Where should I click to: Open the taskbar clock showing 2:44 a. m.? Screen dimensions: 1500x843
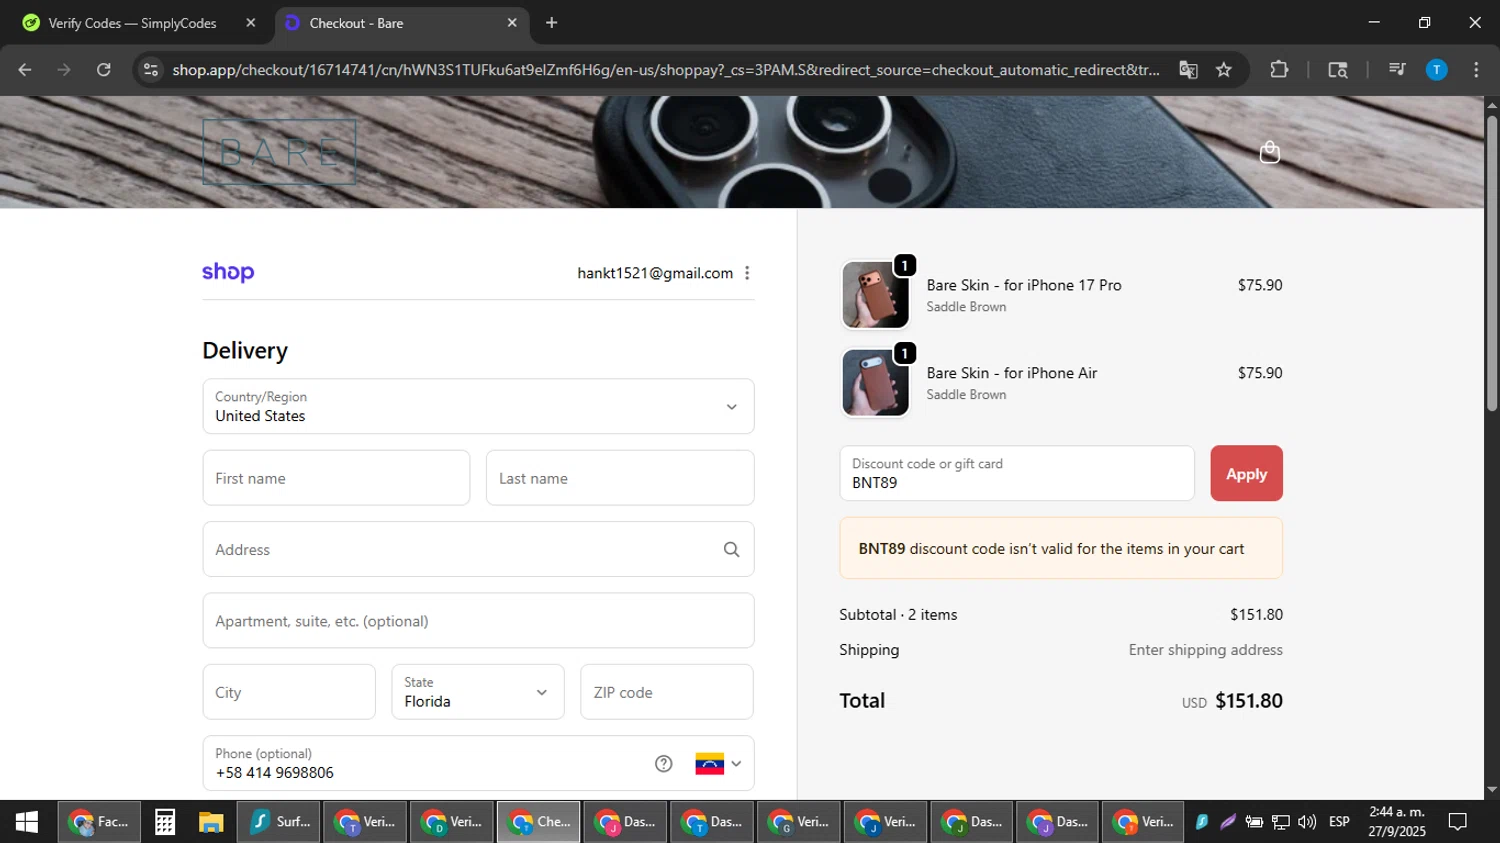[1397, 822]
